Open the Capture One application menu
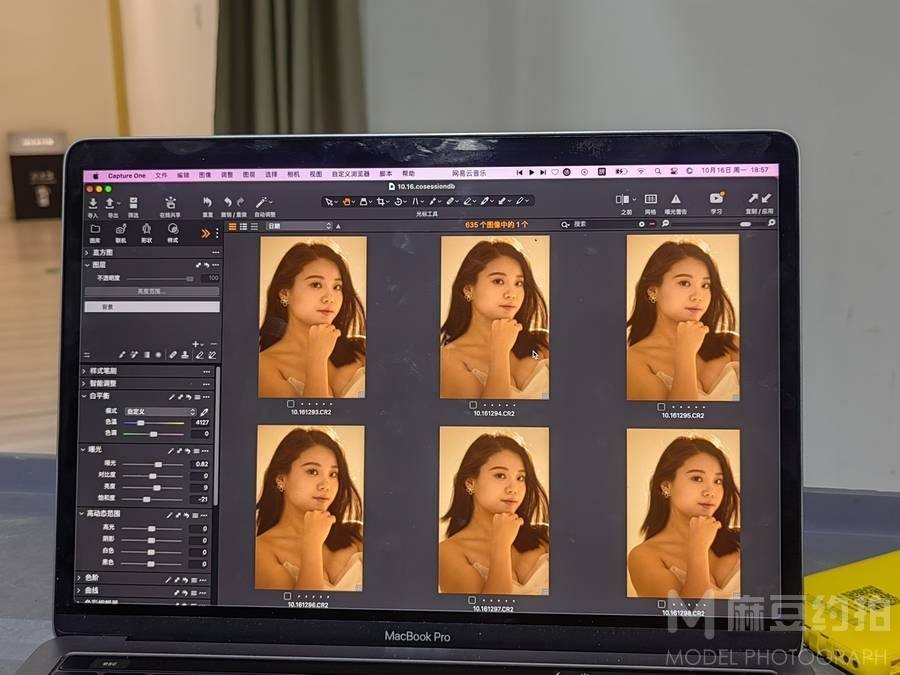Image resolution: width=900 pixels, height=675 pixels. [x=127, y=176]
